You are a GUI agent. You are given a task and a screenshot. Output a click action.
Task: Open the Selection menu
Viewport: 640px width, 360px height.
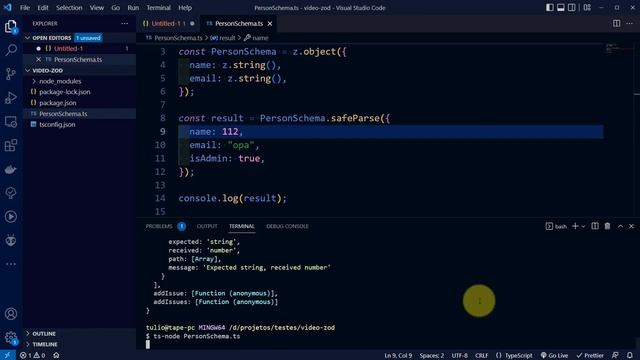tap(69, 8)
